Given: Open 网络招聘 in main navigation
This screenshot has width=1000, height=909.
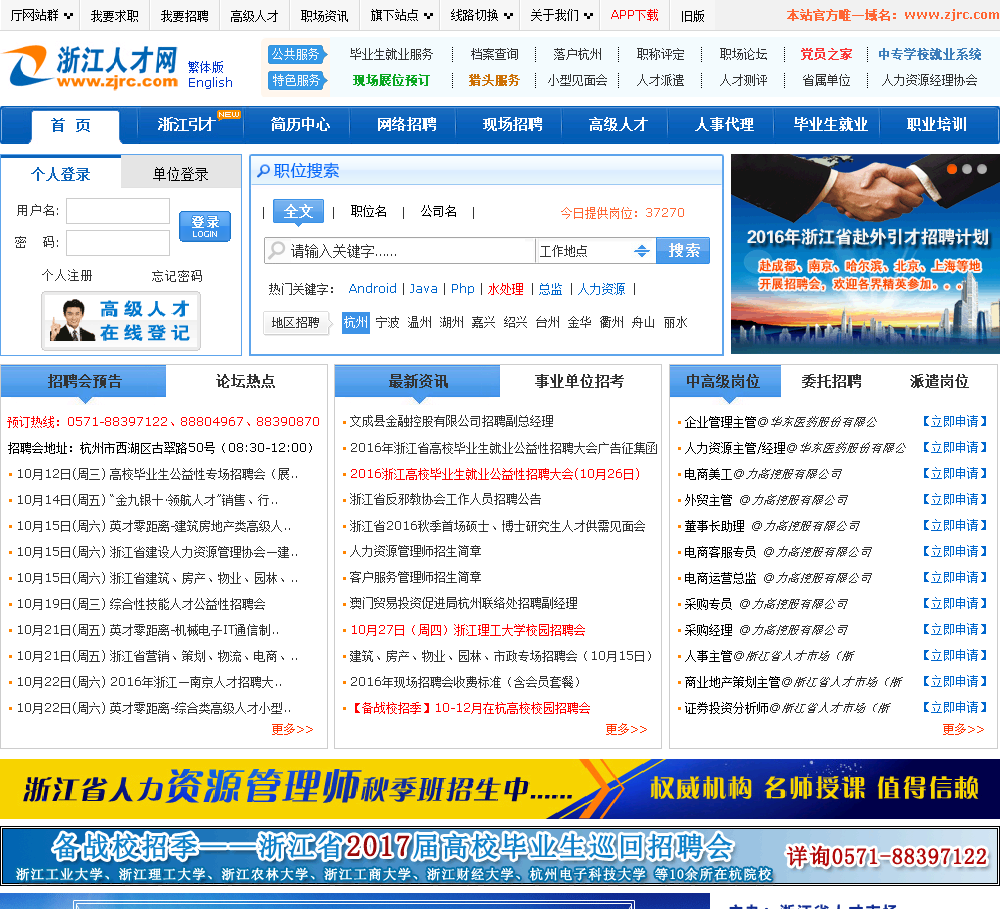Looking at the screenshot, I should click(x=406, y=124).
